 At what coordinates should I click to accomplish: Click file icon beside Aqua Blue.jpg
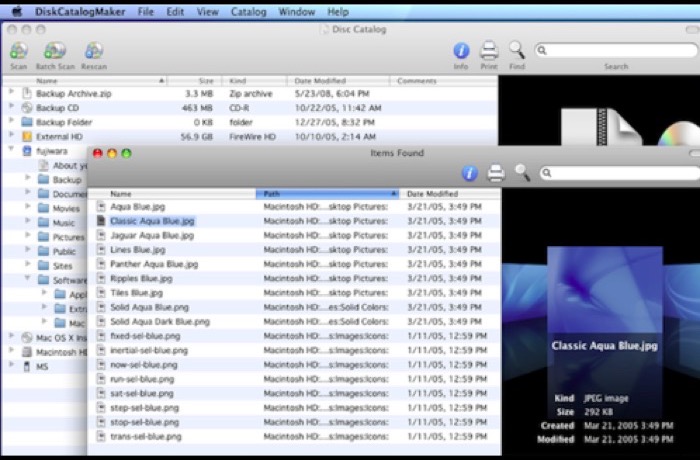click(101, 206)
